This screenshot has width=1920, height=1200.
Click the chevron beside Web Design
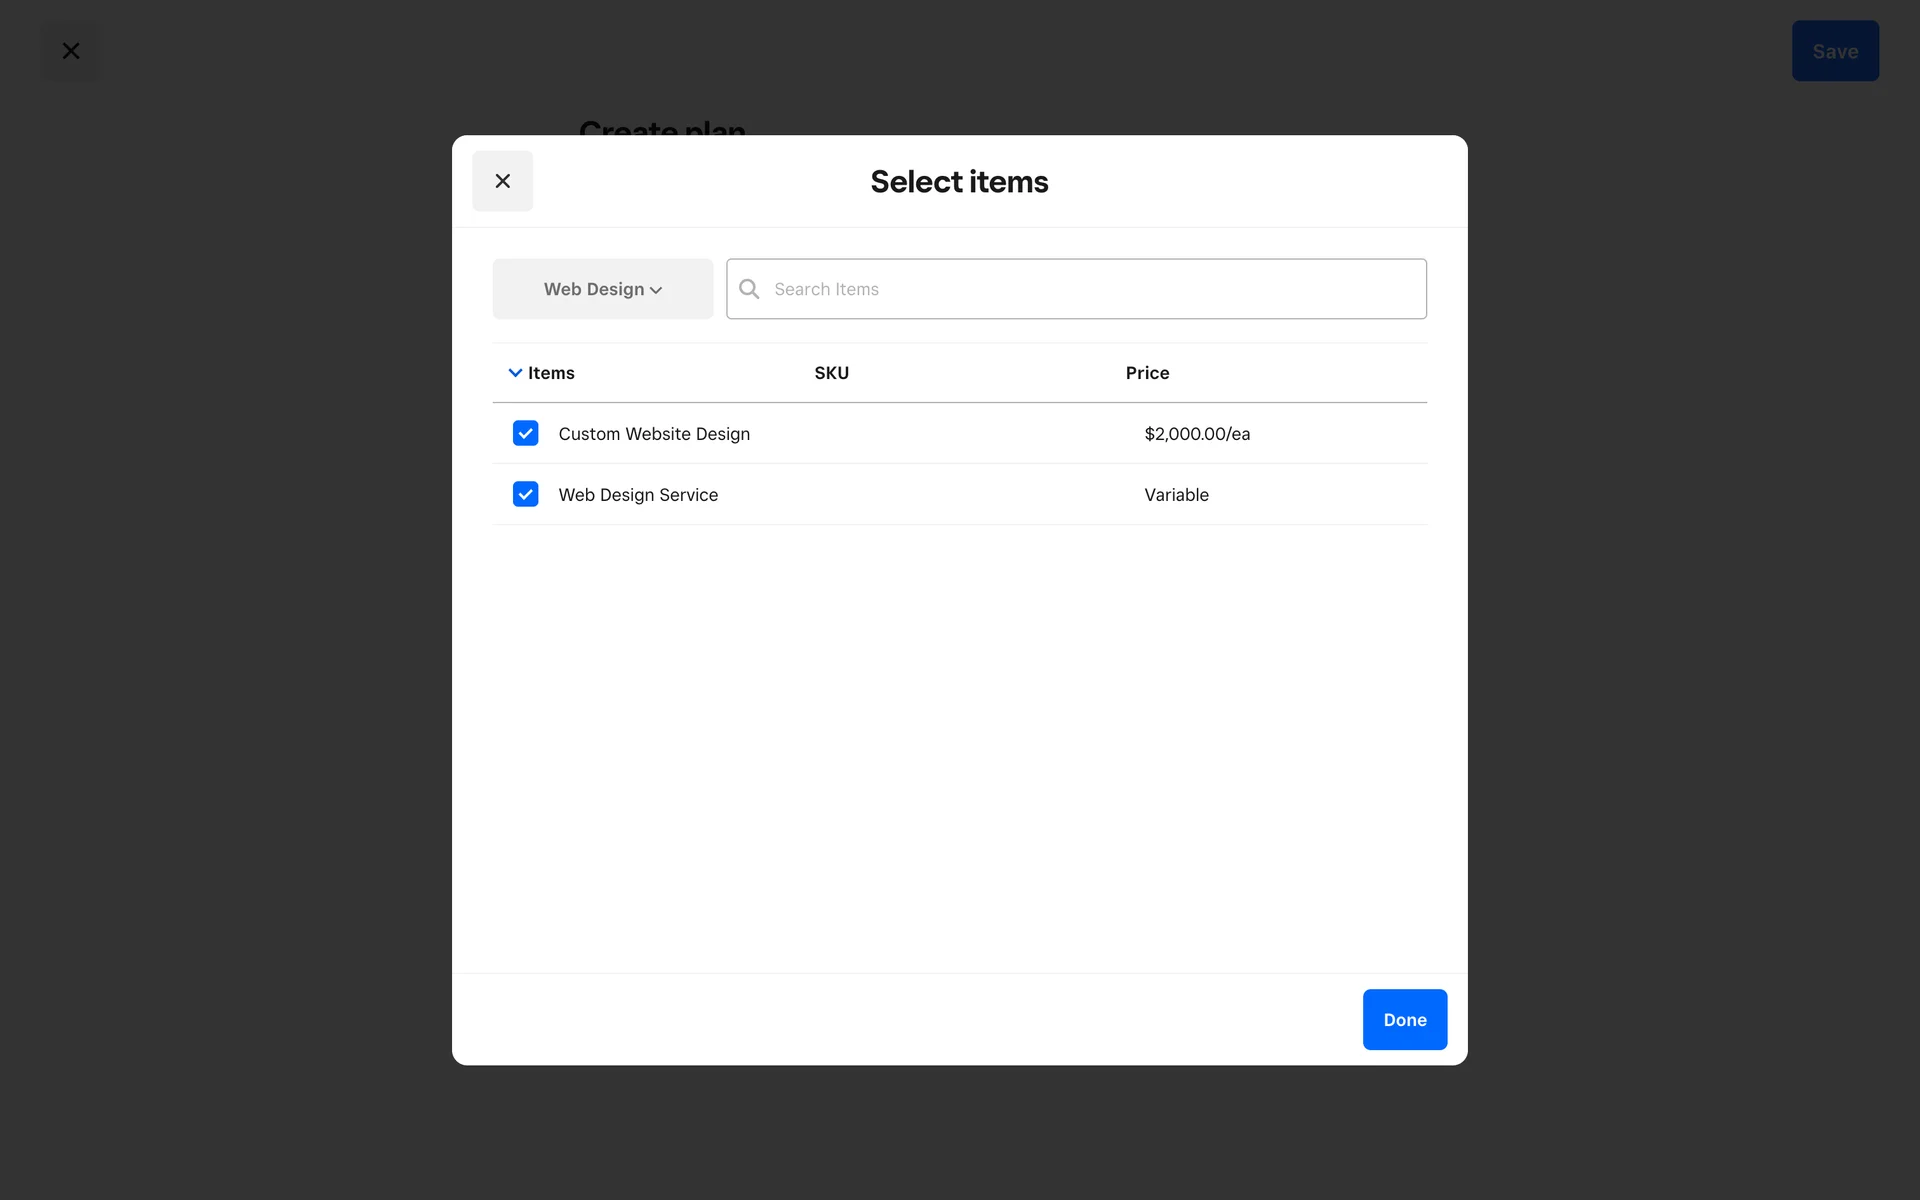(x=656, y=290)
